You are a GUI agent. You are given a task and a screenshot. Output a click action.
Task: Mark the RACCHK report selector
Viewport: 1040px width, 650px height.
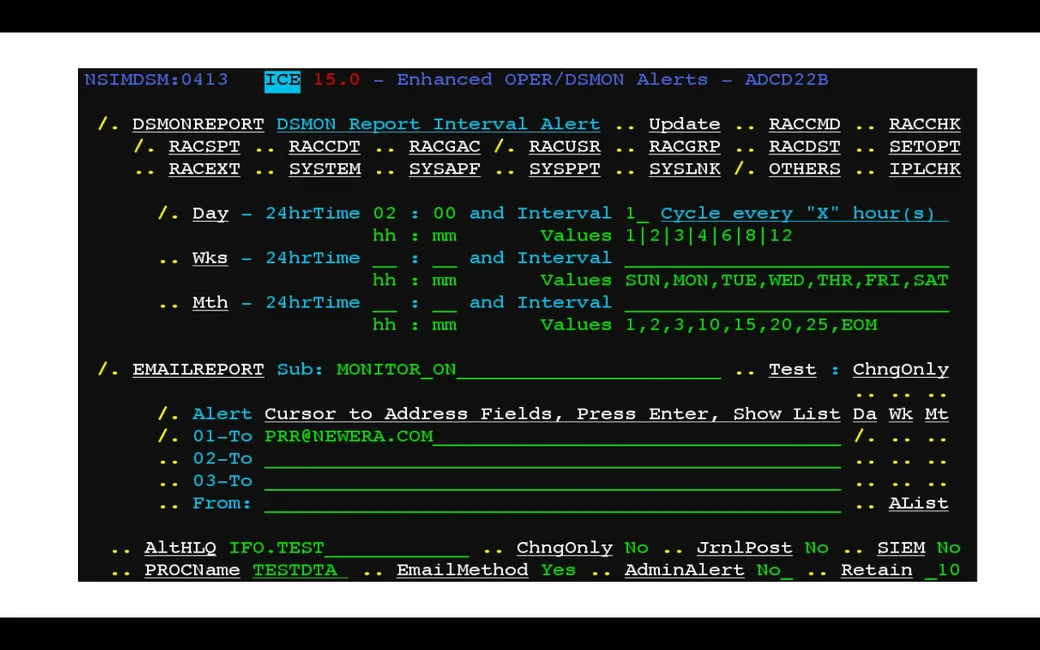pos(864,125)
